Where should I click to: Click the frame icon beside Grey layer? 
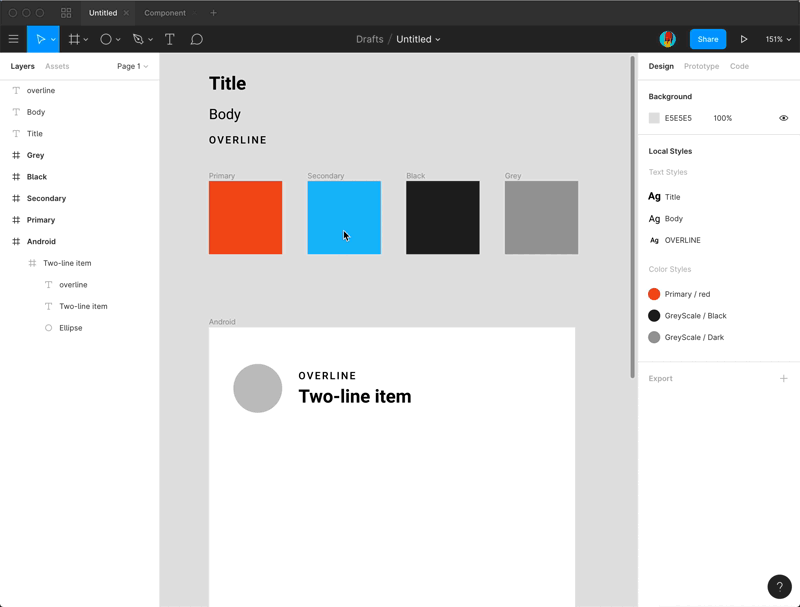(16, 155)
